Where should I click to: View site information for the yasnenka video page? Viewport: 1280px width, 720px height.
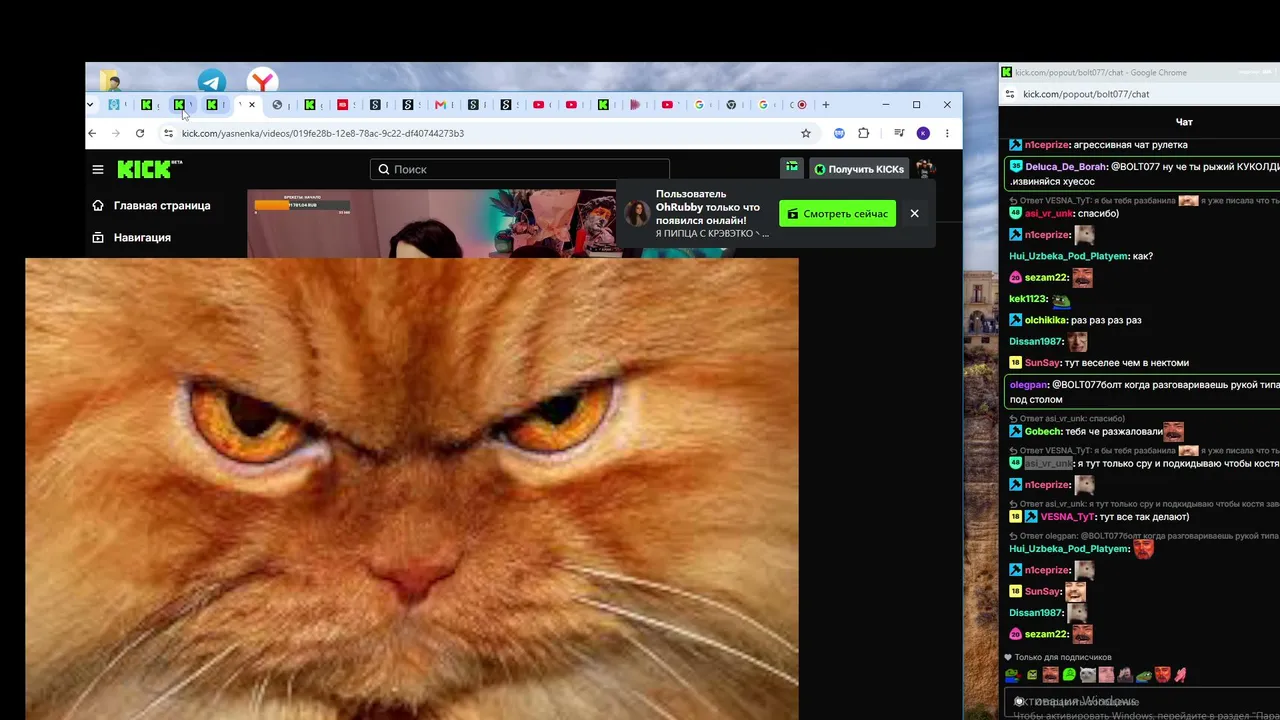(x=168, y=133)
